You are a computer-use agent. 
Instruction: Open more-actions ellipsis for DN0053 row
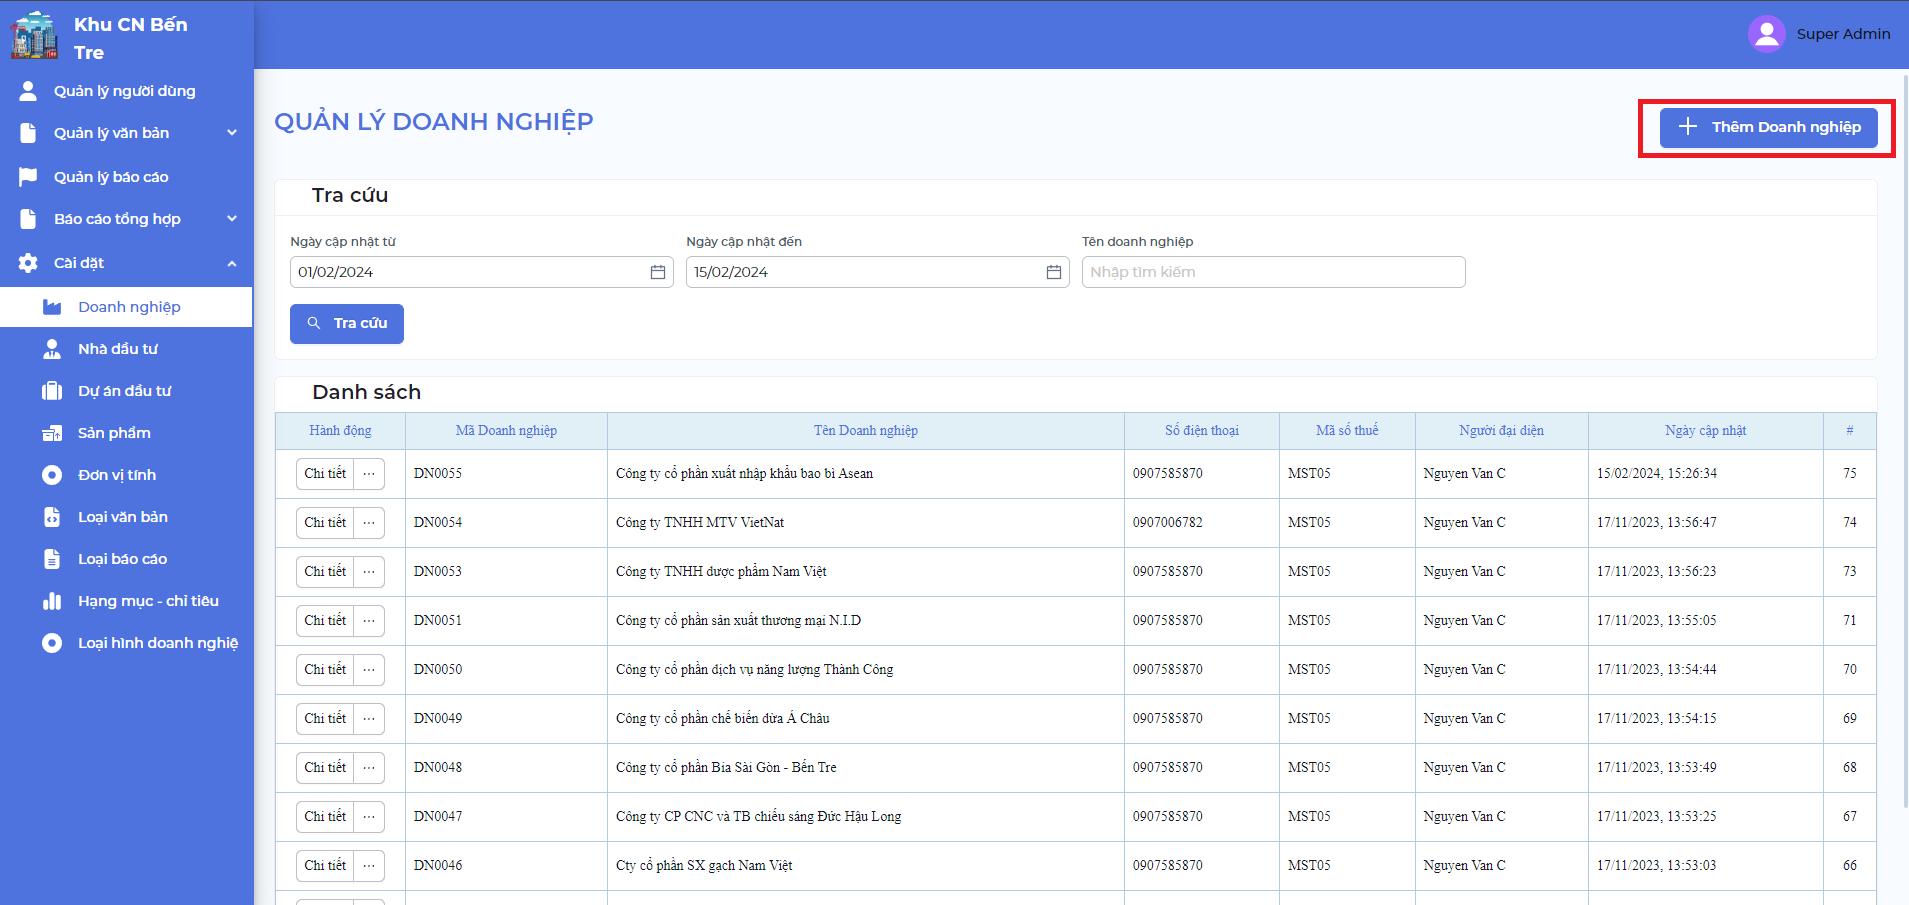tap(369, 572)
